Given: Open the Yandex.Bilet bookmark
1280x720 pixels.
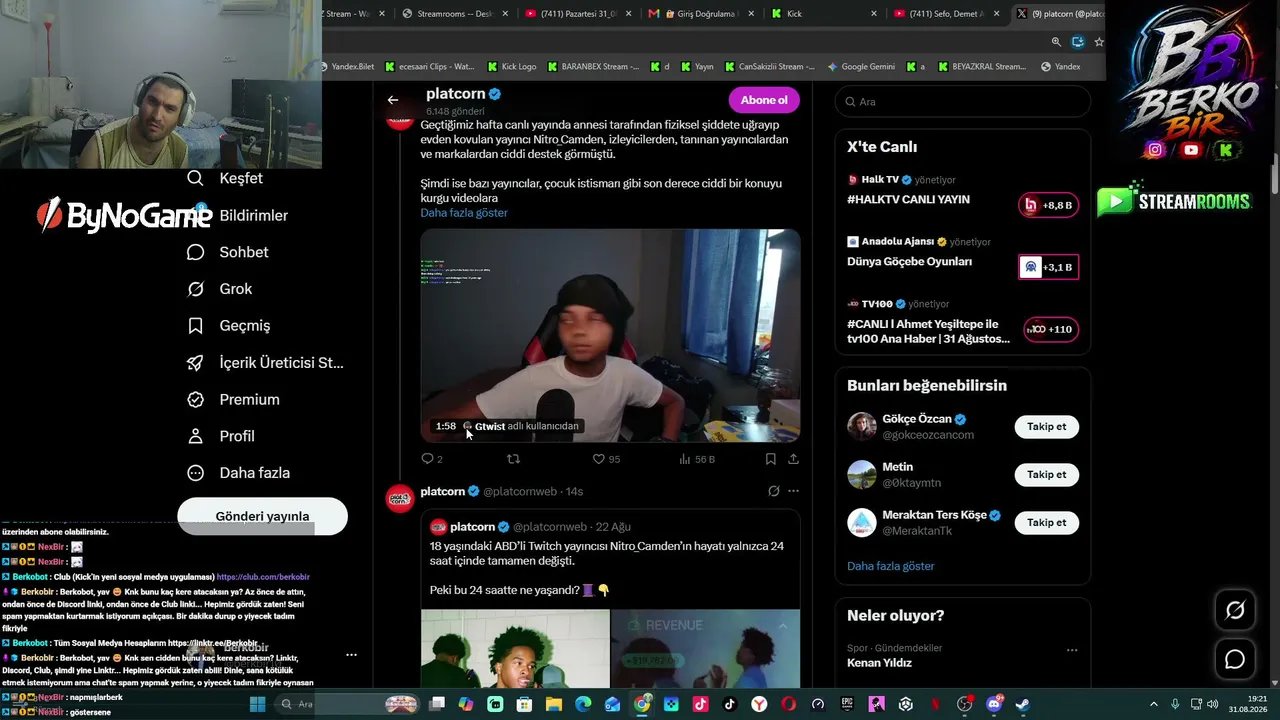Looking at the screenshot, I should coord(346,67).
